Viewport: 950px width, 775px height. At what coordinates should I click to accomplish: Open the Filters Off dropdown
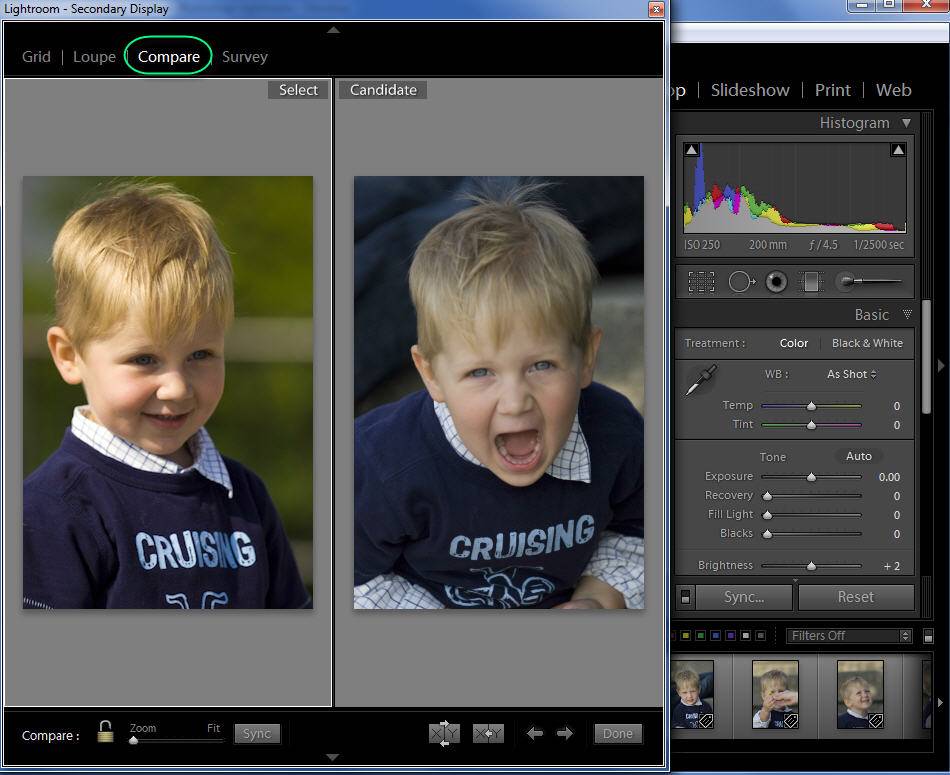coord(849,636)
